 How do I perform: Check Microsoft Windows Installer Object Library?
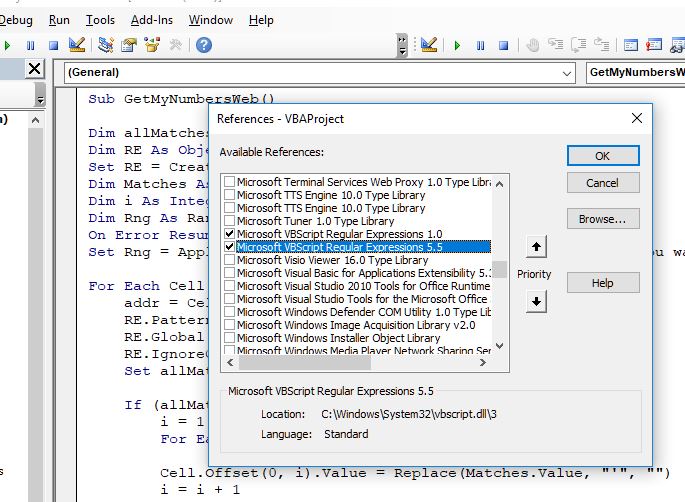(229, 338)
